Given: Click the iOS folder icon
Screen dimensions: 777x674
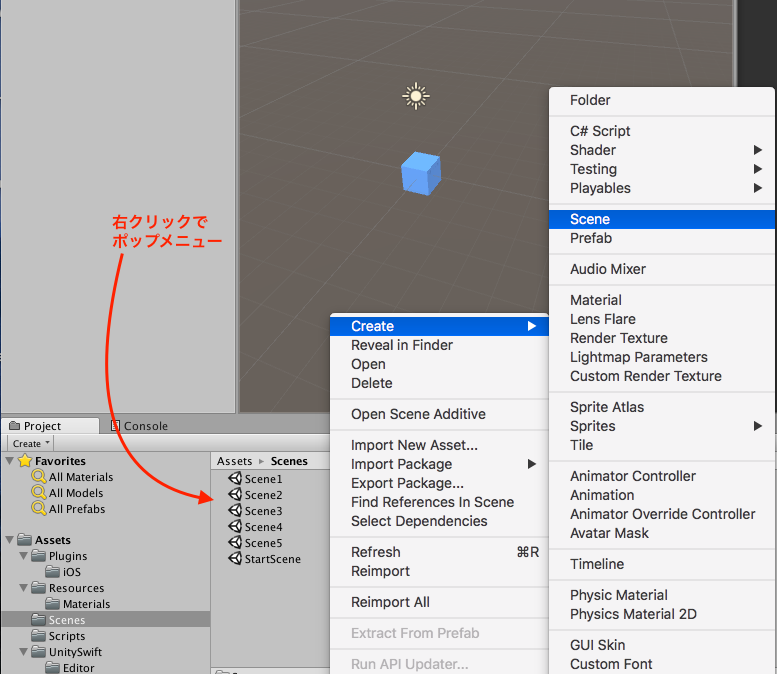Looking at the screenshot, I should 53,571.
